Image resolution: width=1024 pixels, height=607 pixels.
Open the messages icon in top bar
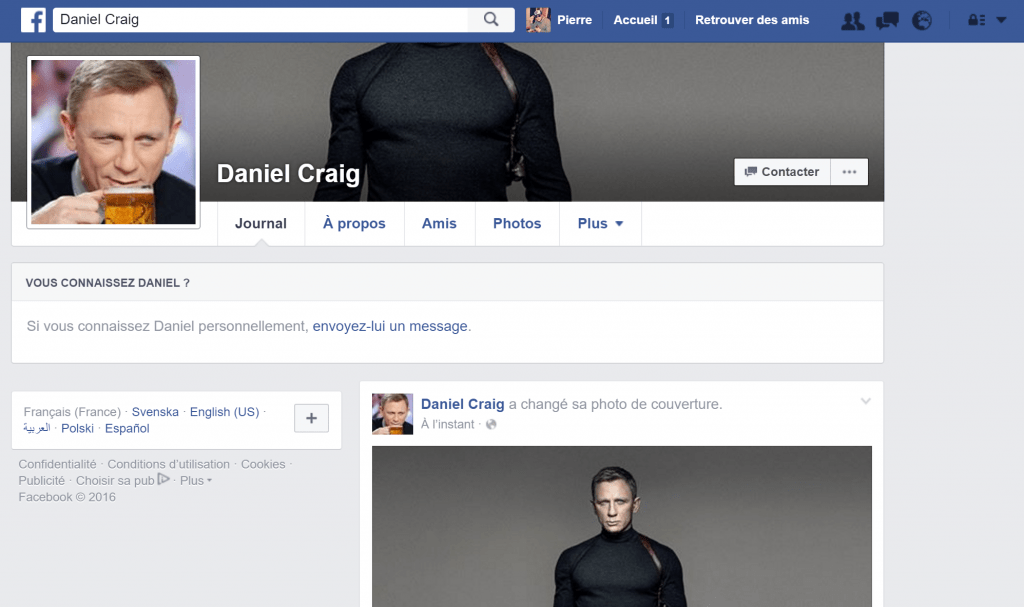887,21
